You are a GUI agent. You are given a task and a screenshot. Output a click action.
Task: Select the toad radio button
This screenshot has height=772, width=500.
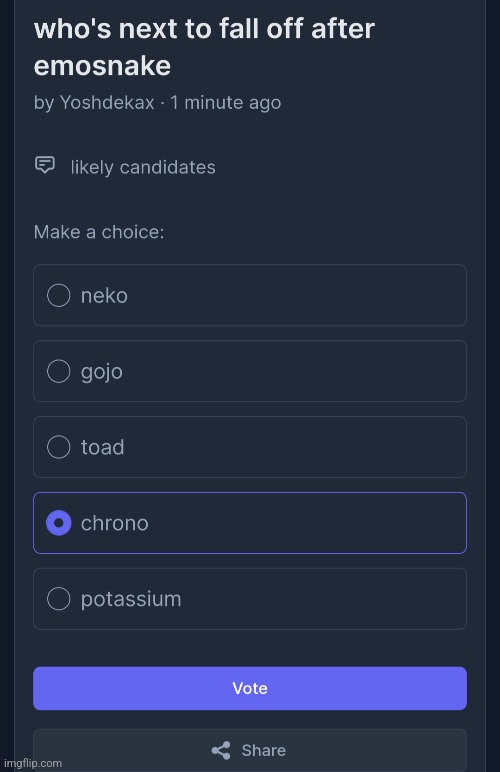pyautogui.click(x=59, y=447)
